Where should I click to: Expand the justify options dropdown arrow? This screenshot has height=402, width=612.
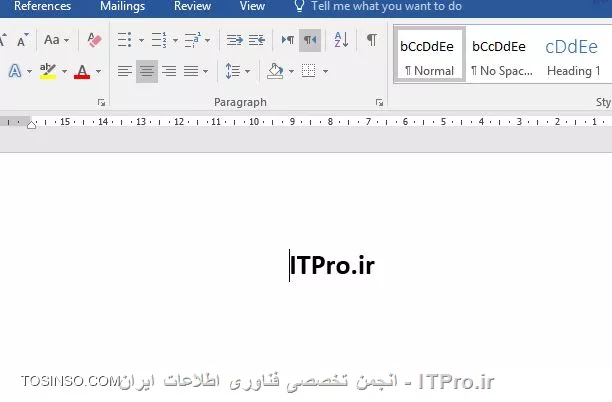click(205, 71)
